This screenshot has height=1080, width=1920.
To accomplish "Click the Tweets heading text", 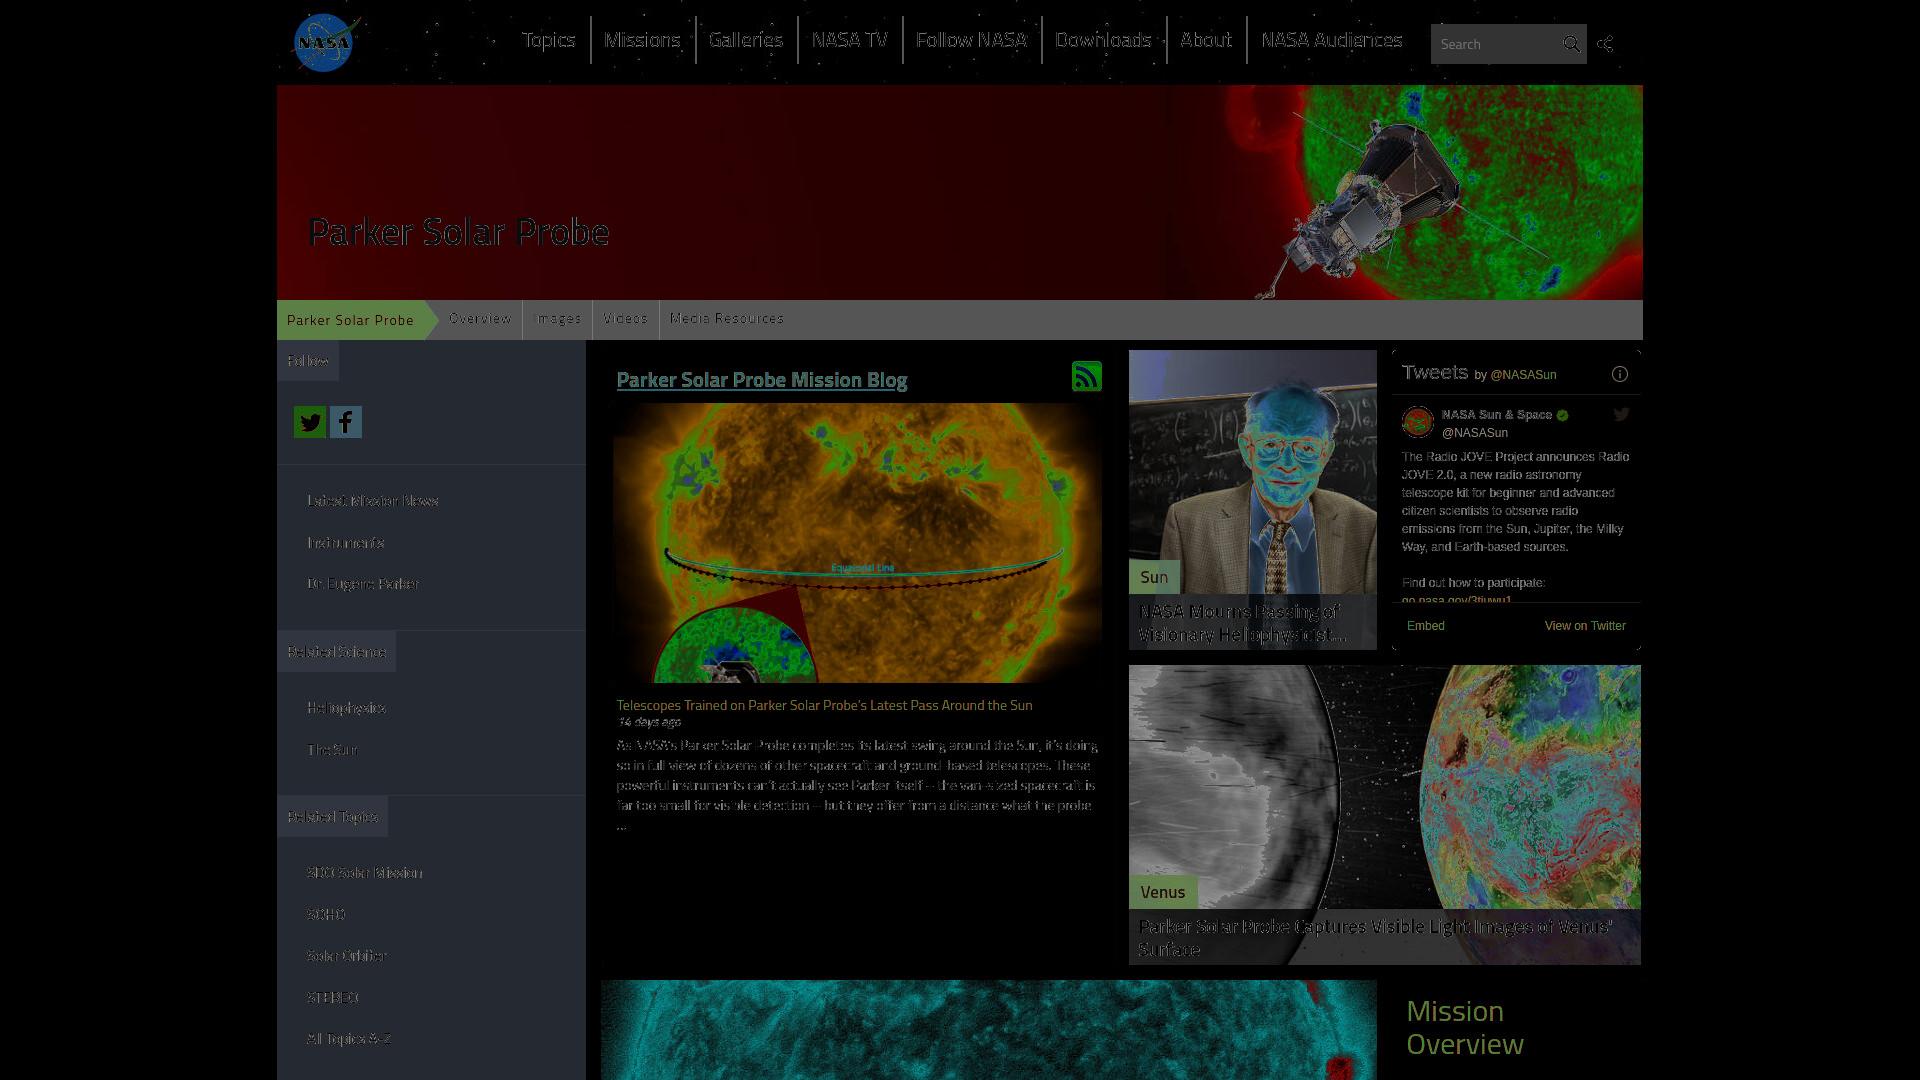I will tap(1435, 372).
